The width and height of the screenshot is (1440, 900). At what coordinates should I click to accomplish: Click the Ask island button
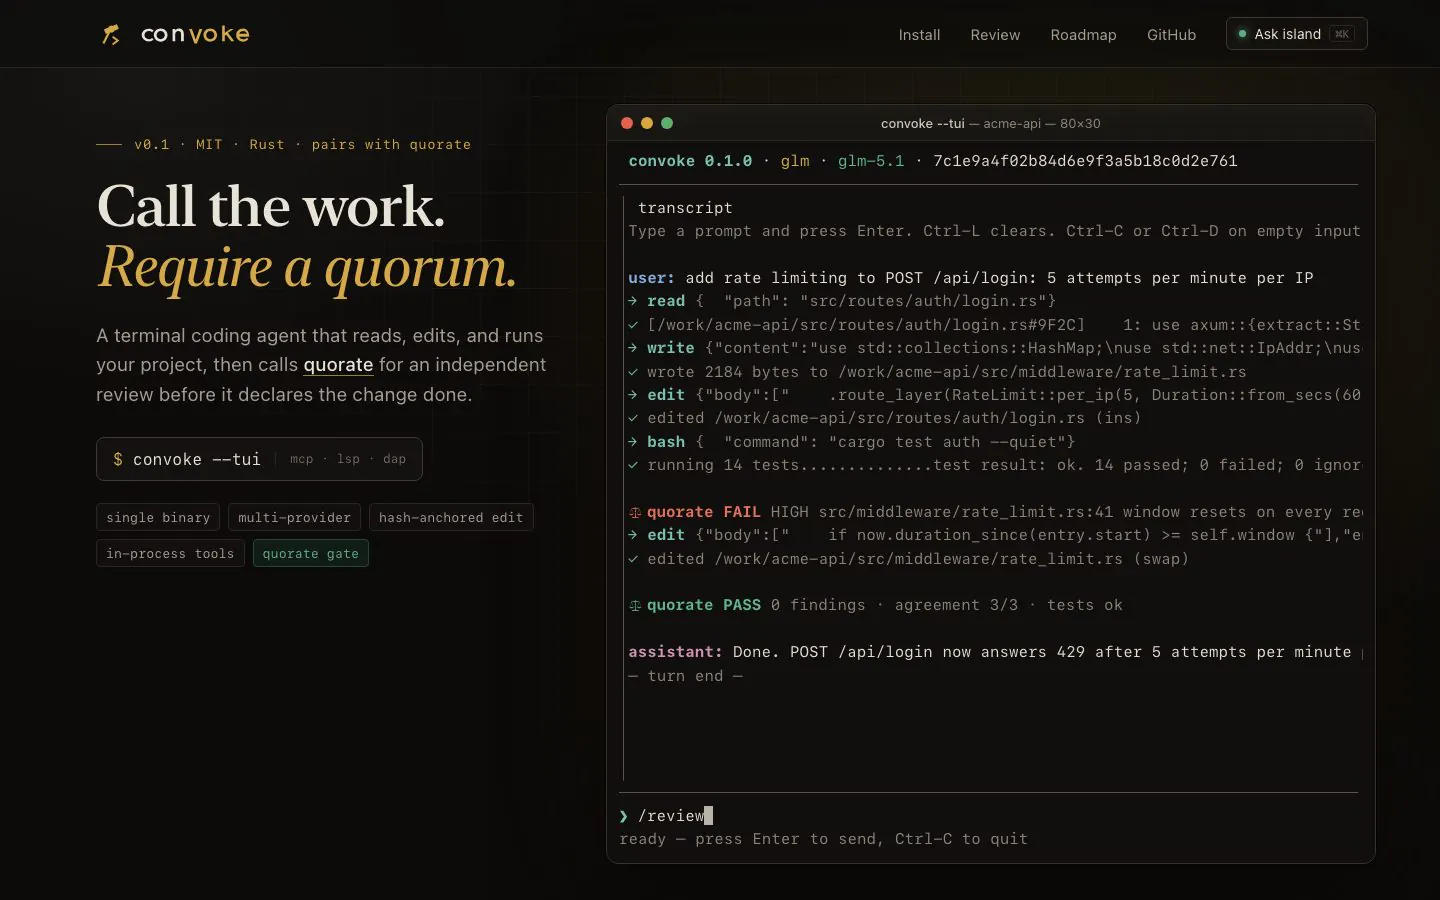click(x=1296, y=34)
